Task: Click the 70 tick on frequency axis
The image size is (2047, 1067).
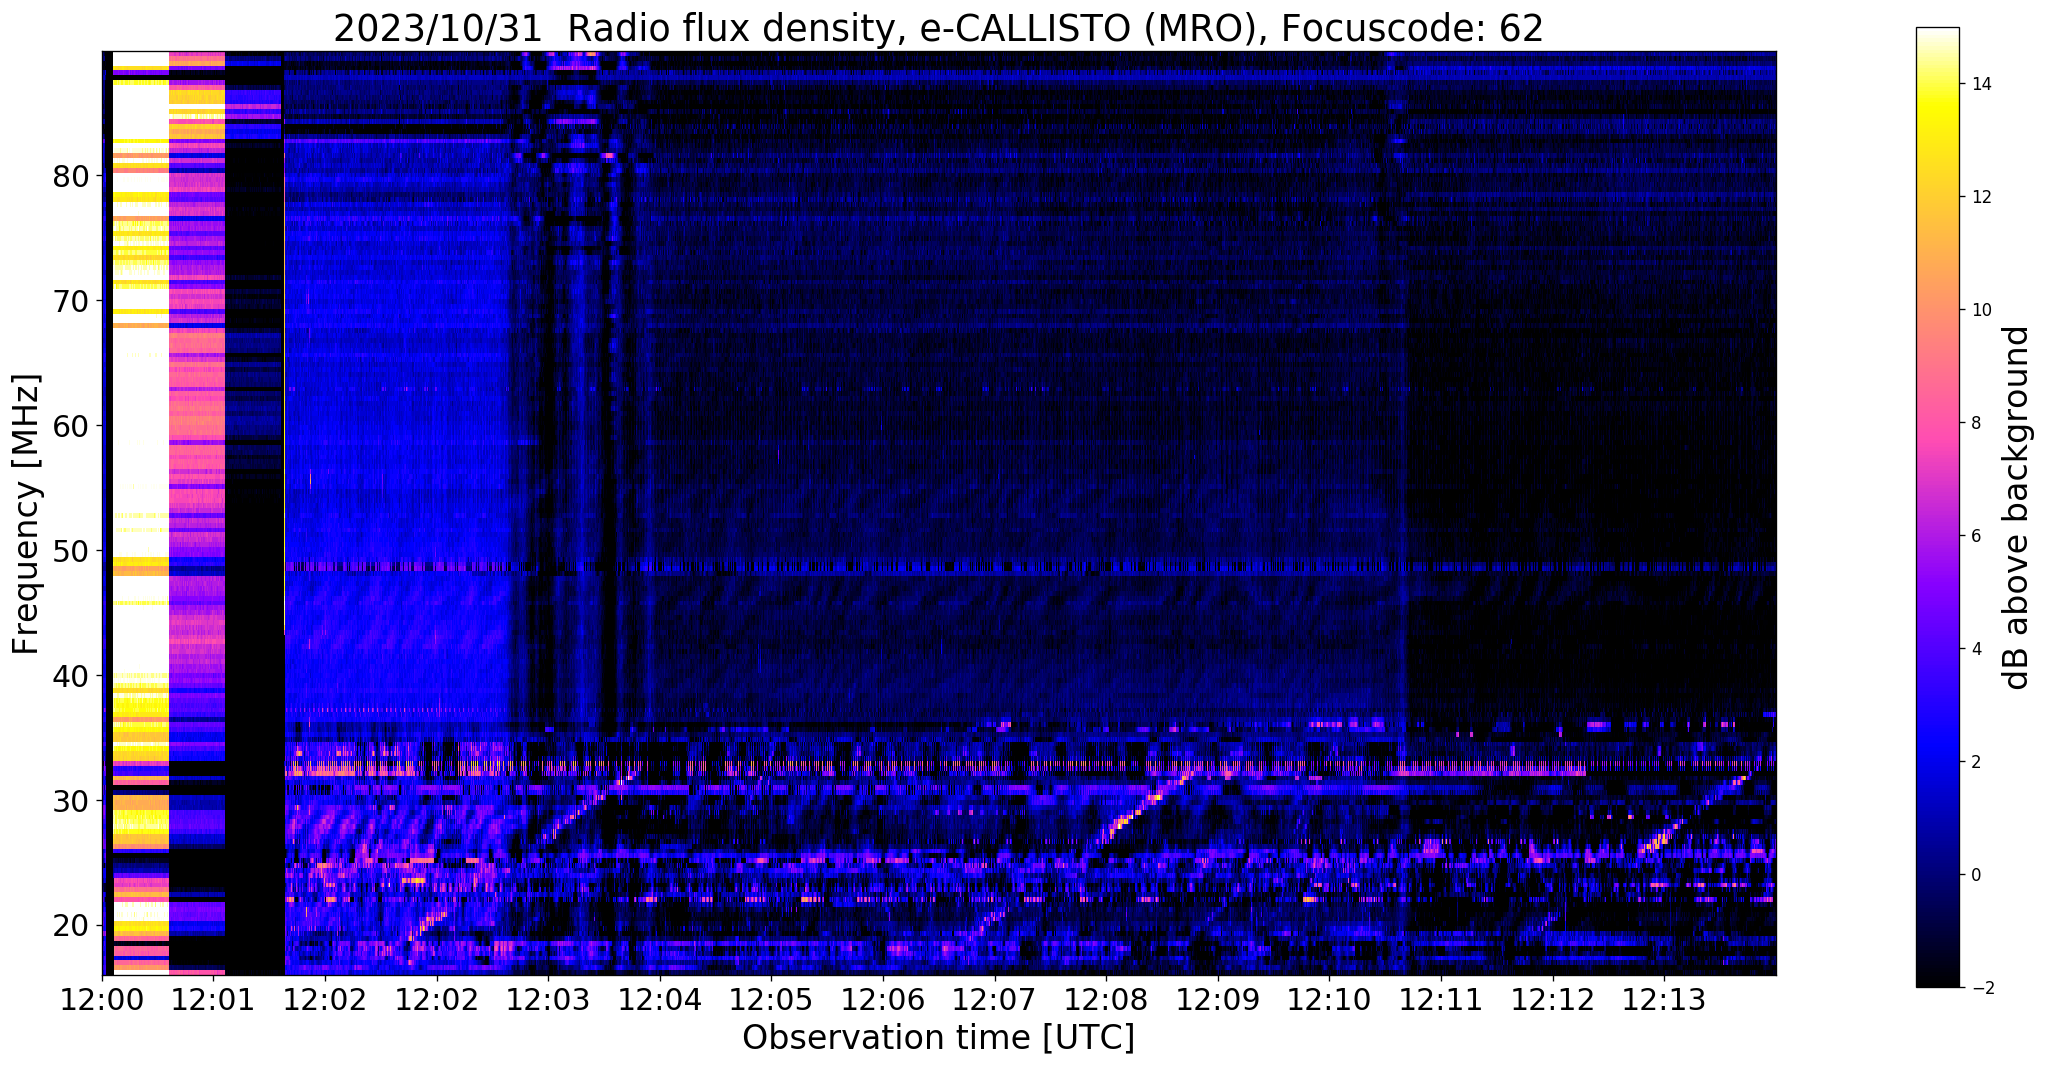Action: pos(71,302)
